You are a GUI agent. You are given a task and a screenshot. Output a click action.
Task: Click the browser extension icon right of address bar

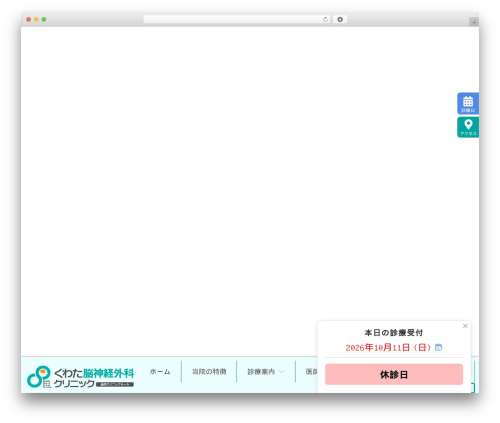(340, 19)
